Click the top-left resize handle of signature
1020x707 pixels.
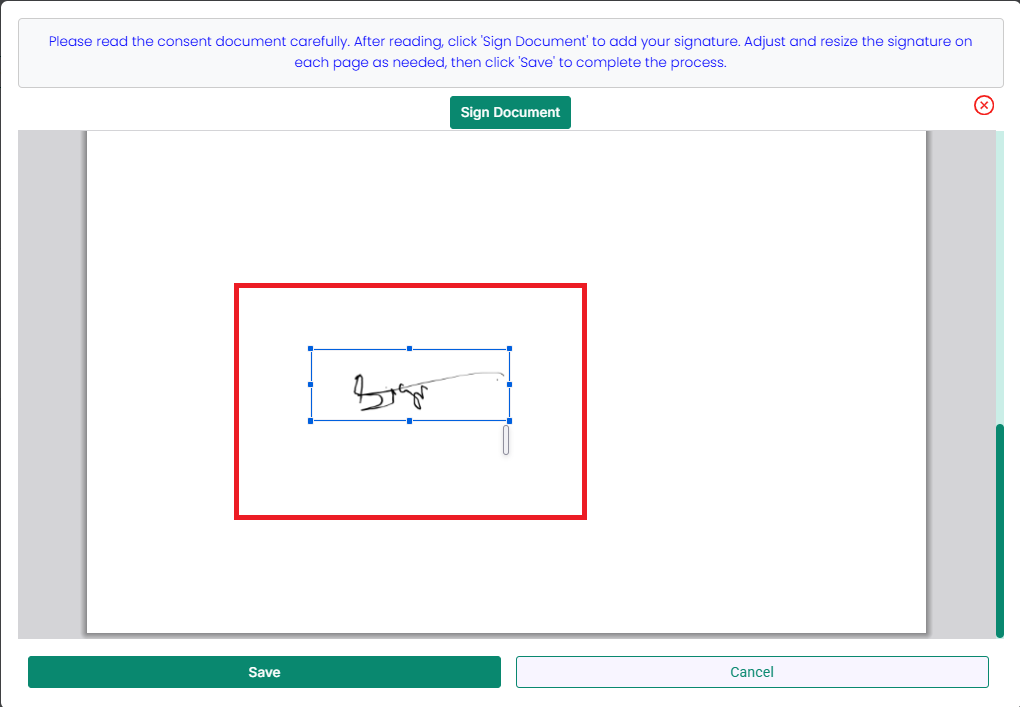311,349
